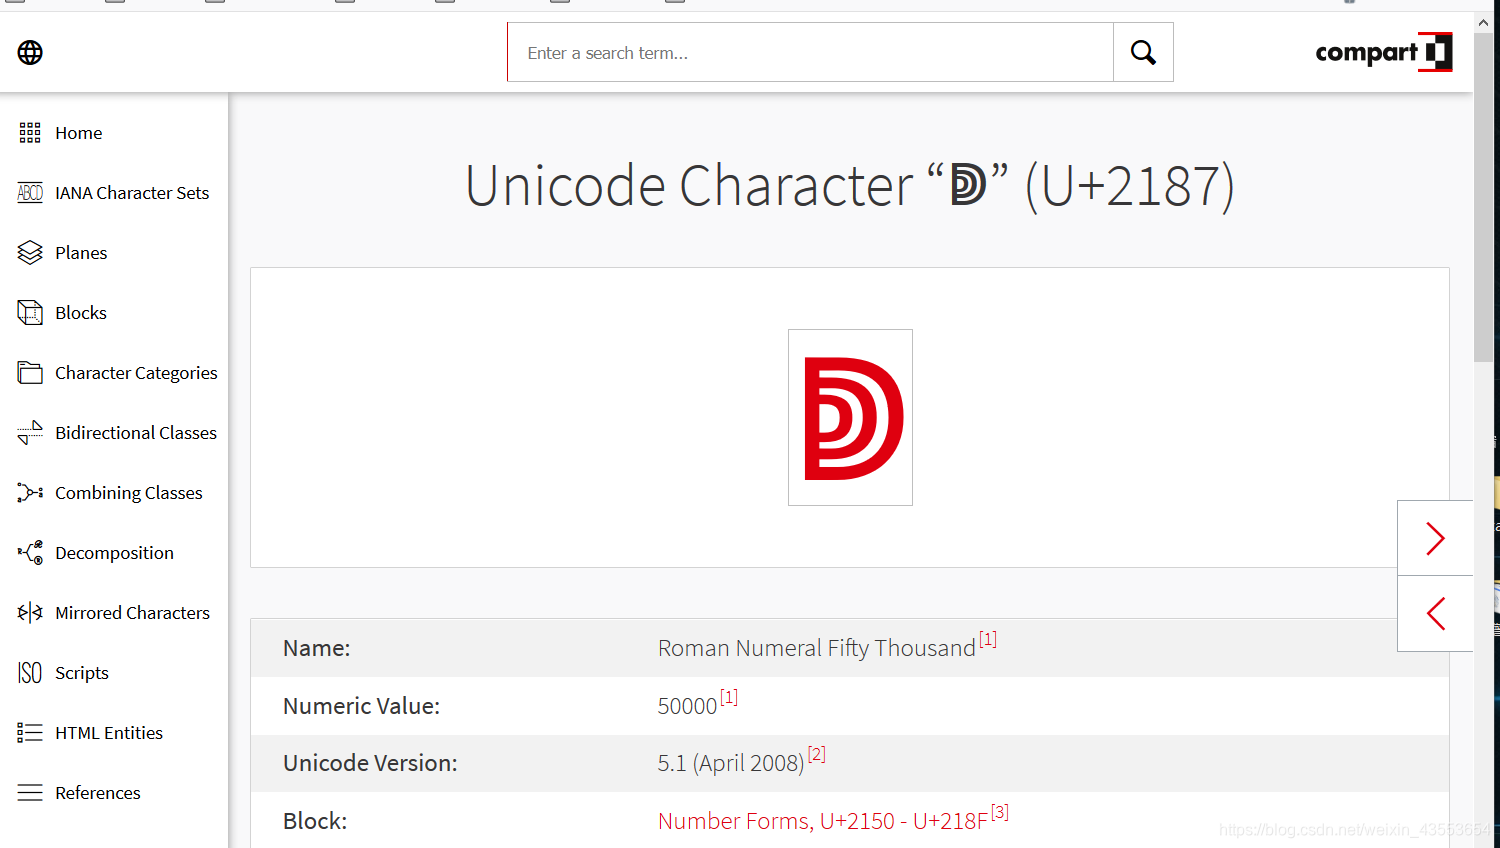The width and height of the screenshot is (1500, 848).
Task: Click footnote [1] beside the Name value
Action: [x=988, y=639]
